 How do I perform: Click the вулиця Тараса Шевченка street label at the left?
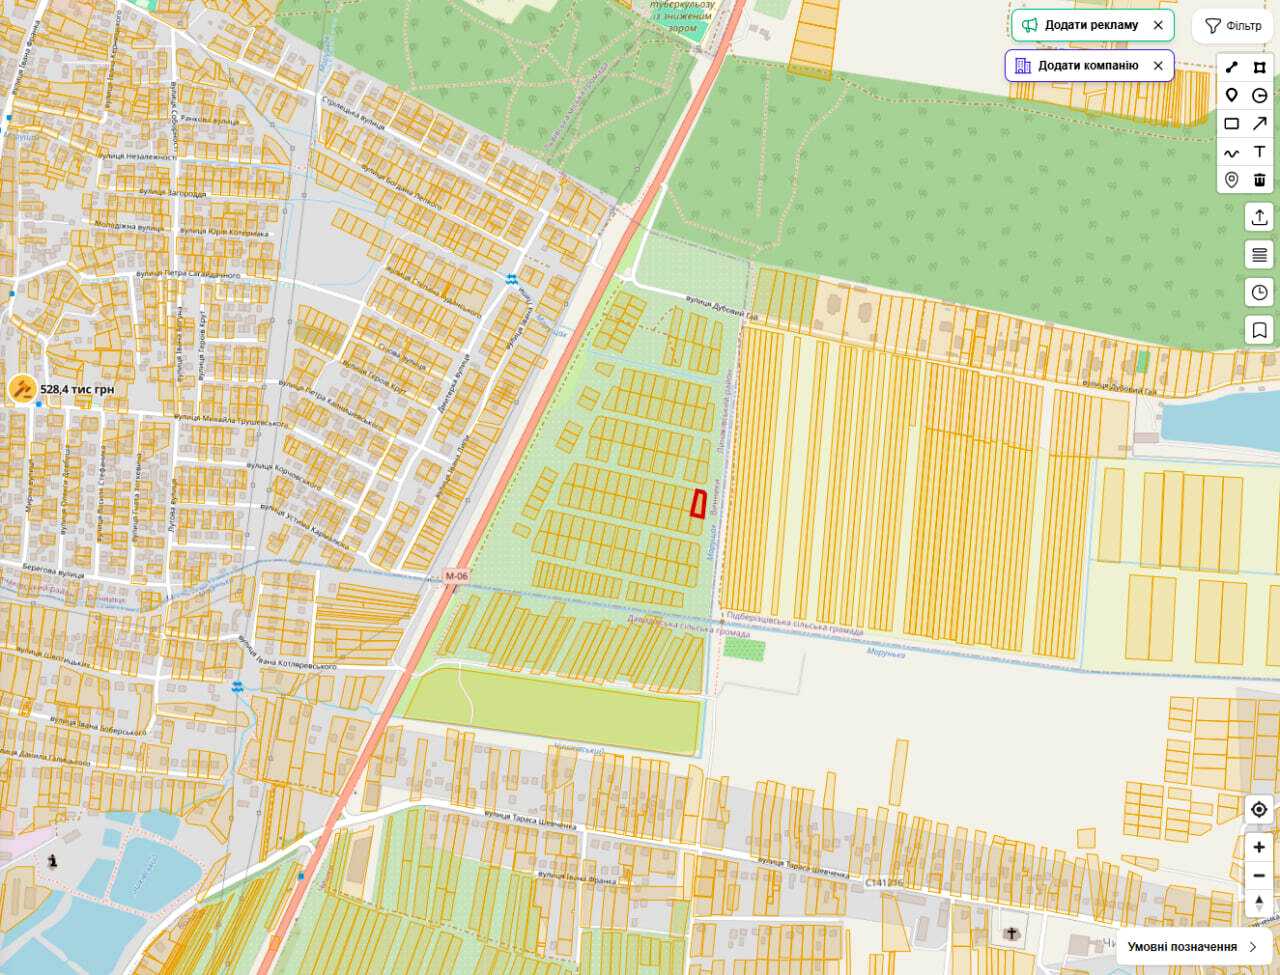coord(530,822)
